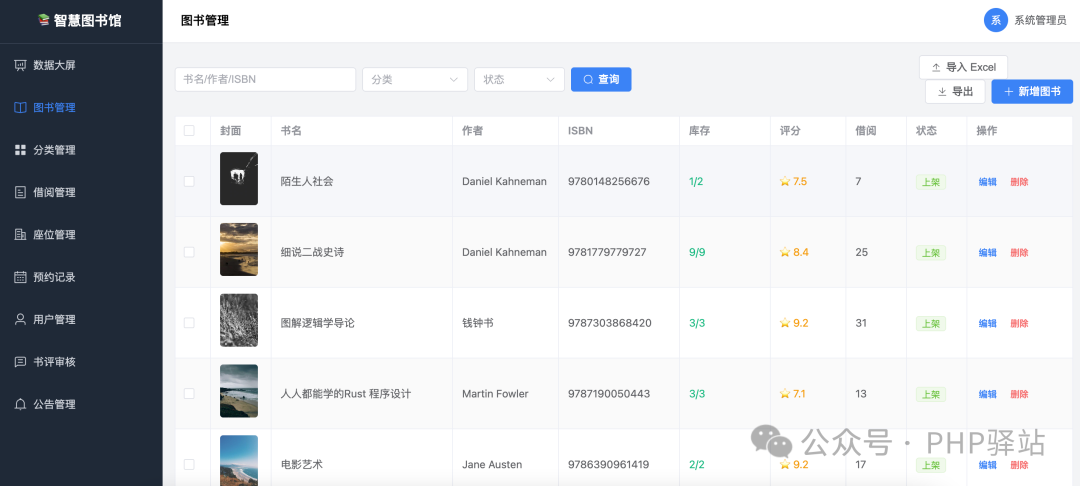Open 数据大屏 in the sidebar
This screenshot has height=486, width=1080.
(x=81, y=65)
